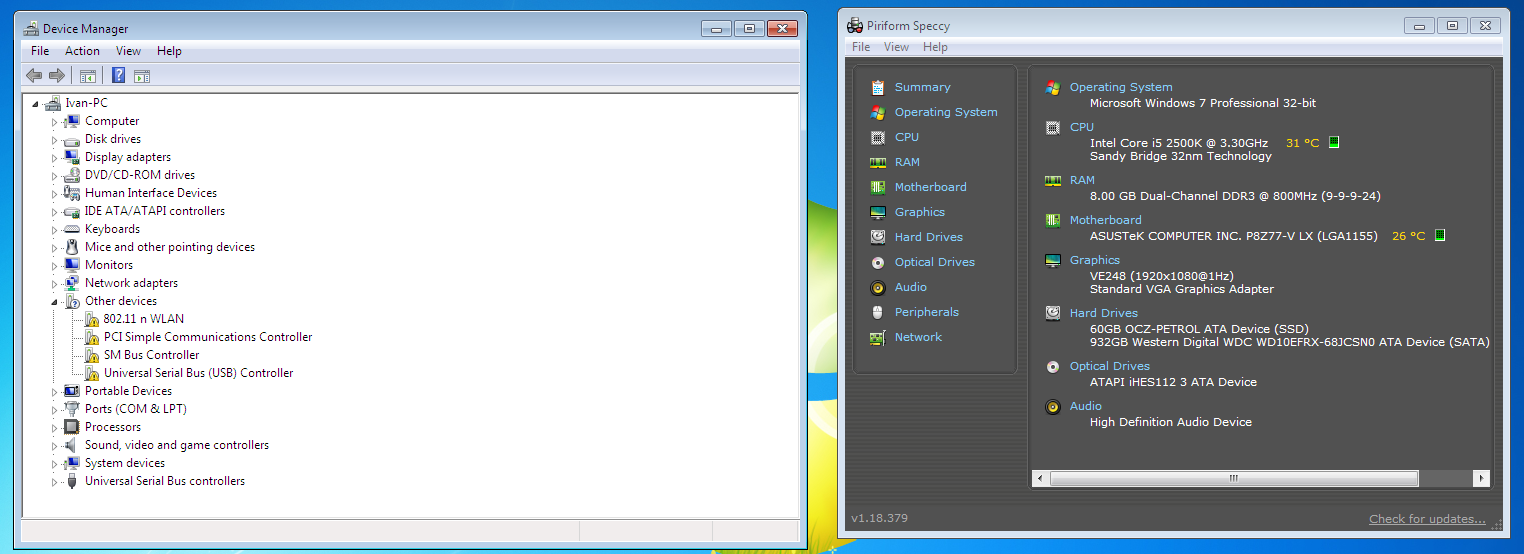Expand the Display adapters node

55,157
